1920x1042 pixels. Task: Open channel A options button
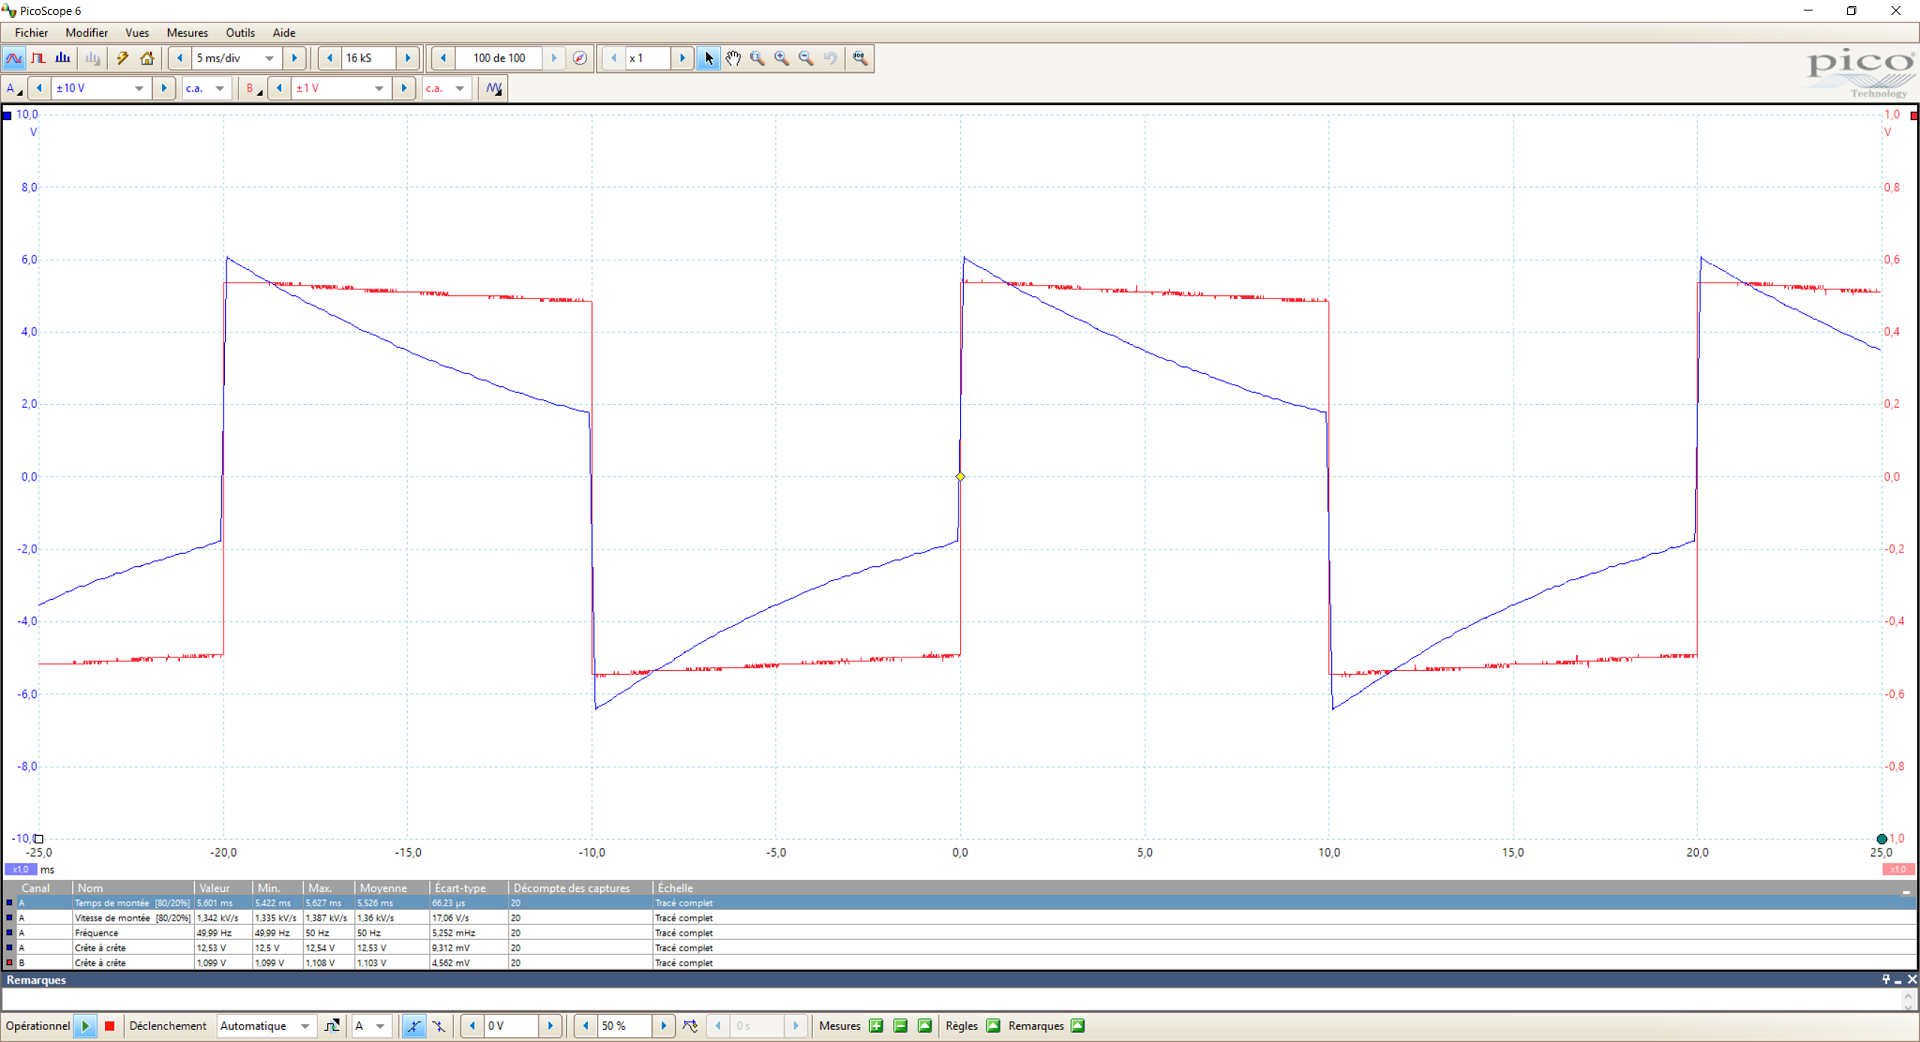pos(14,89)
